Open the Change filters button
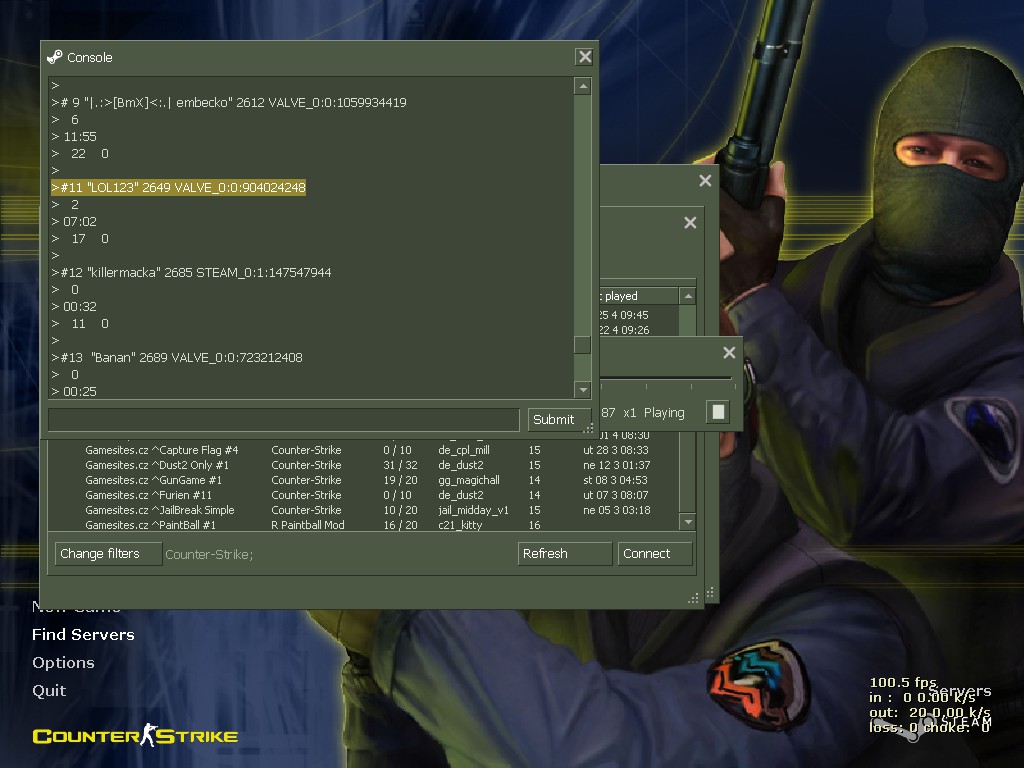 tap(108, 554)
